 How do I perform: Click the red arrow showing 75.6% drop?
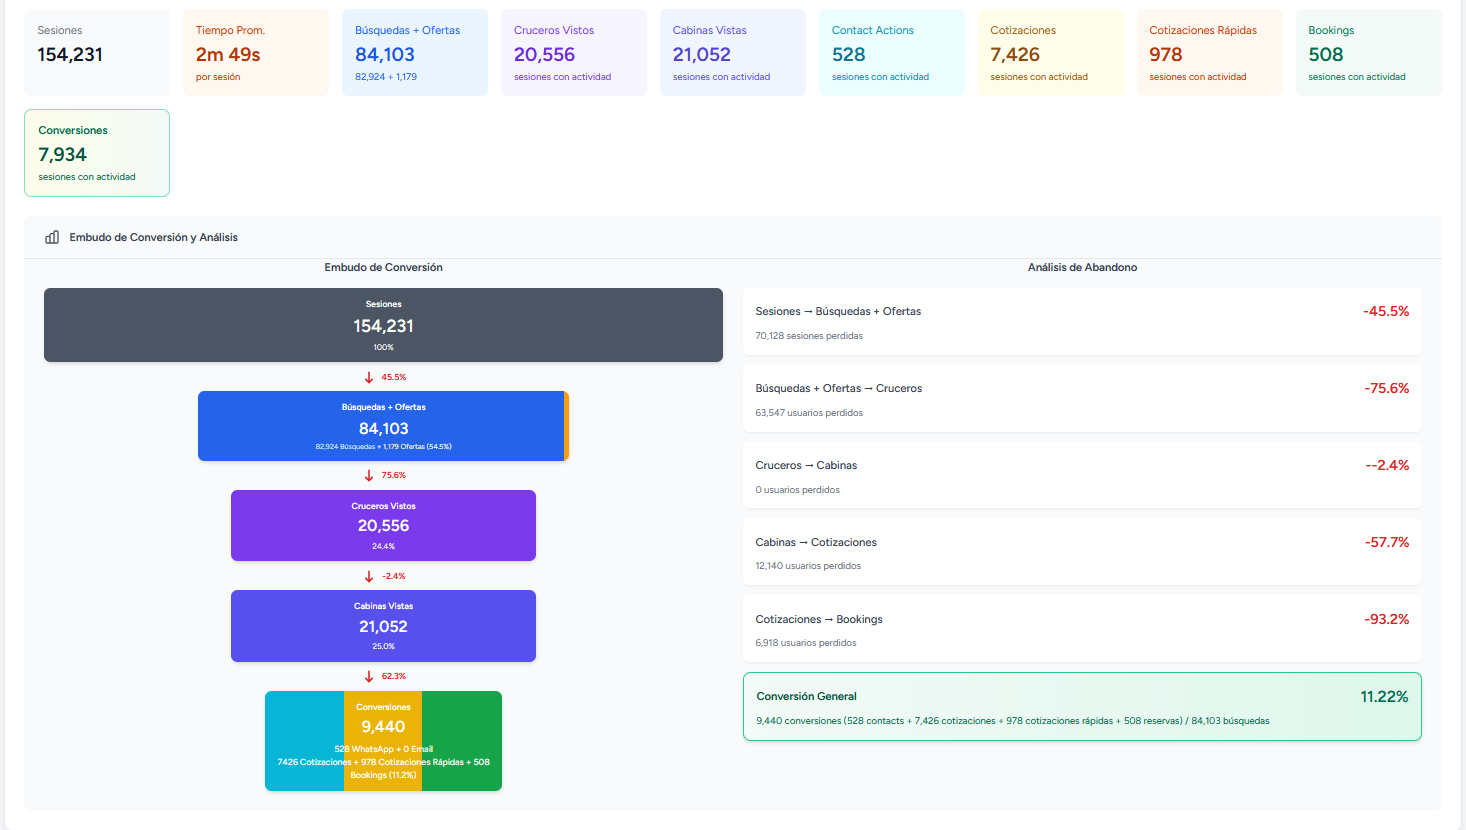pyautogui.click(x=369, y=475)
